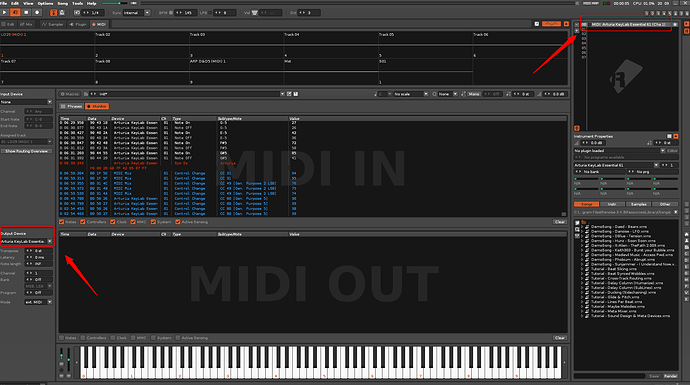Click the top orange icon on right edge
This screenshot has width=690, height=385.
(686, 24)
